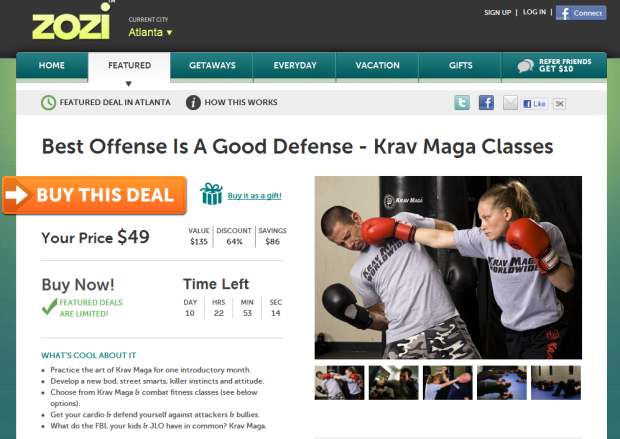The height and width of the screenshot is (439, 620).
Task: Click the gift box icon
Action: tap(212, 194)
